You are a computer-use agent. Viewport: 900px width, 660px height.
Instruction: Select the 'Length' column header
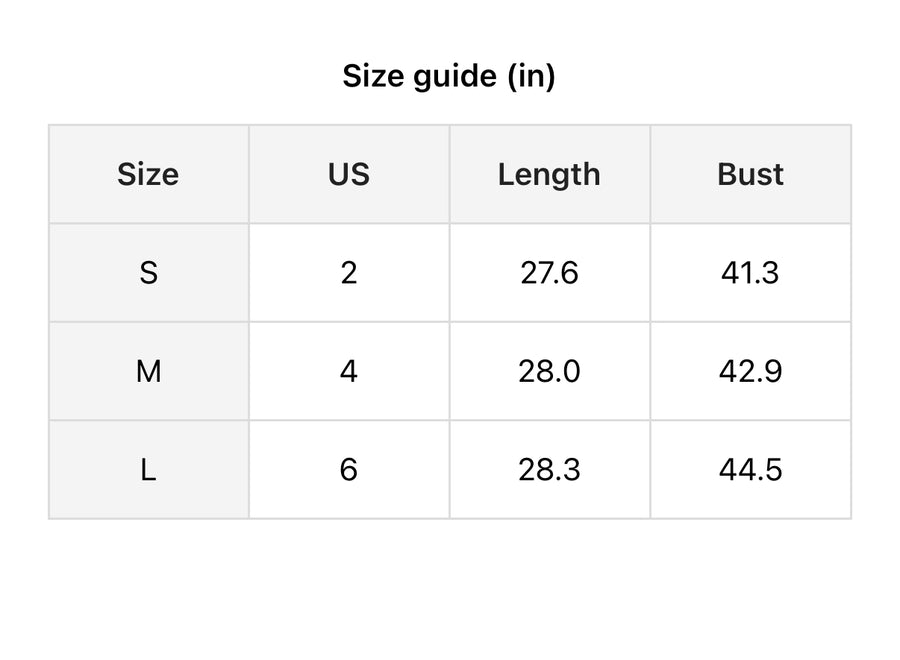click(549, 174)
